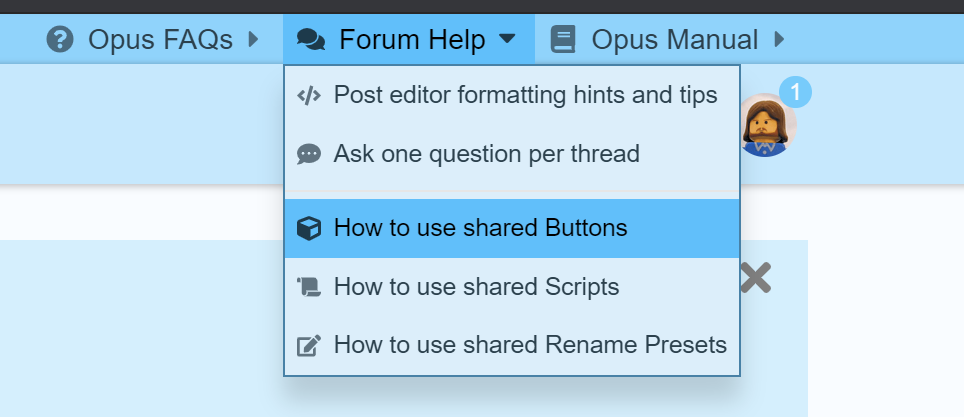Dismiss the banner with the gray X

[x=756, y=278]
